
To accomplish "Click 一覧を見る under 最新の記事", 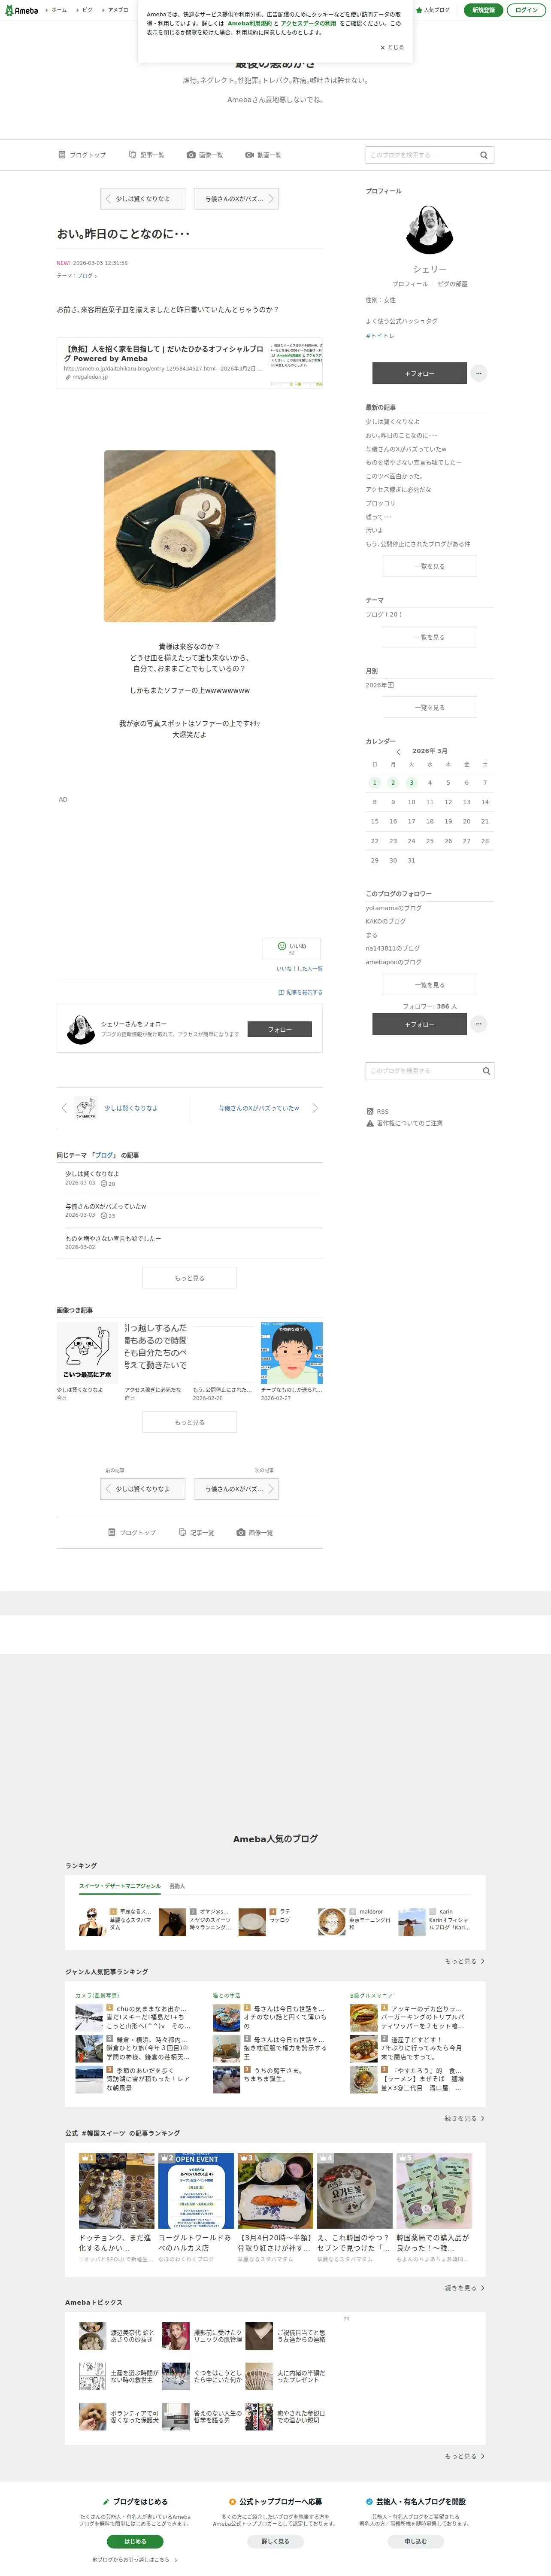I will (x=430, y=566).
